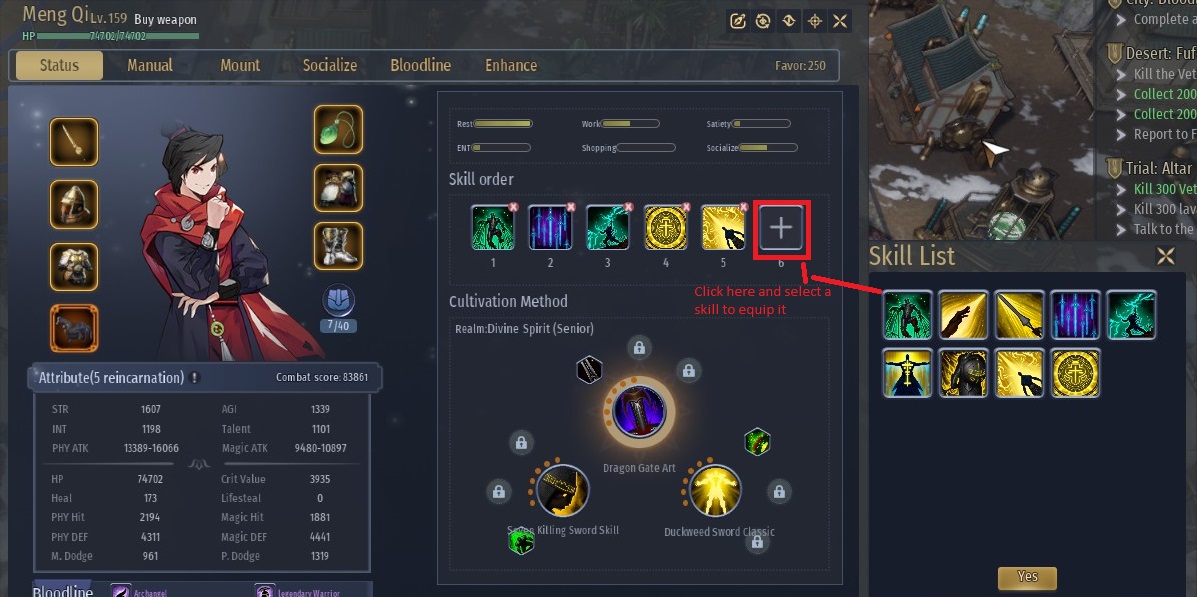Open the attribute info exclamation icon
Screen dimensions: 1197x597
pos(195,378)
